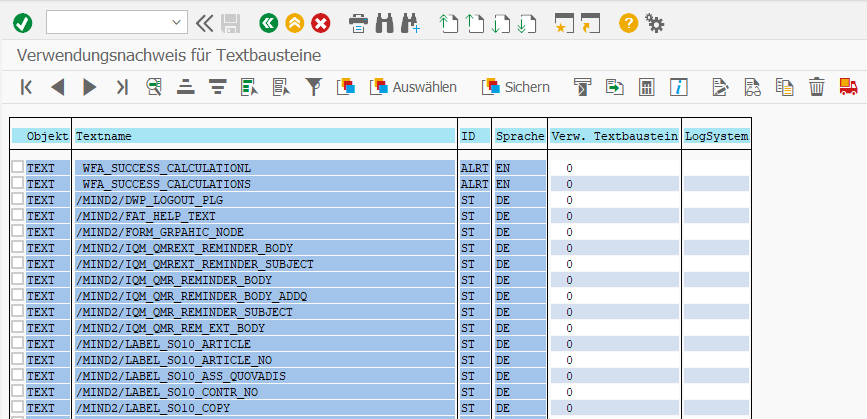
Task: Click the Select All rows icon
Action: [250, 87]
